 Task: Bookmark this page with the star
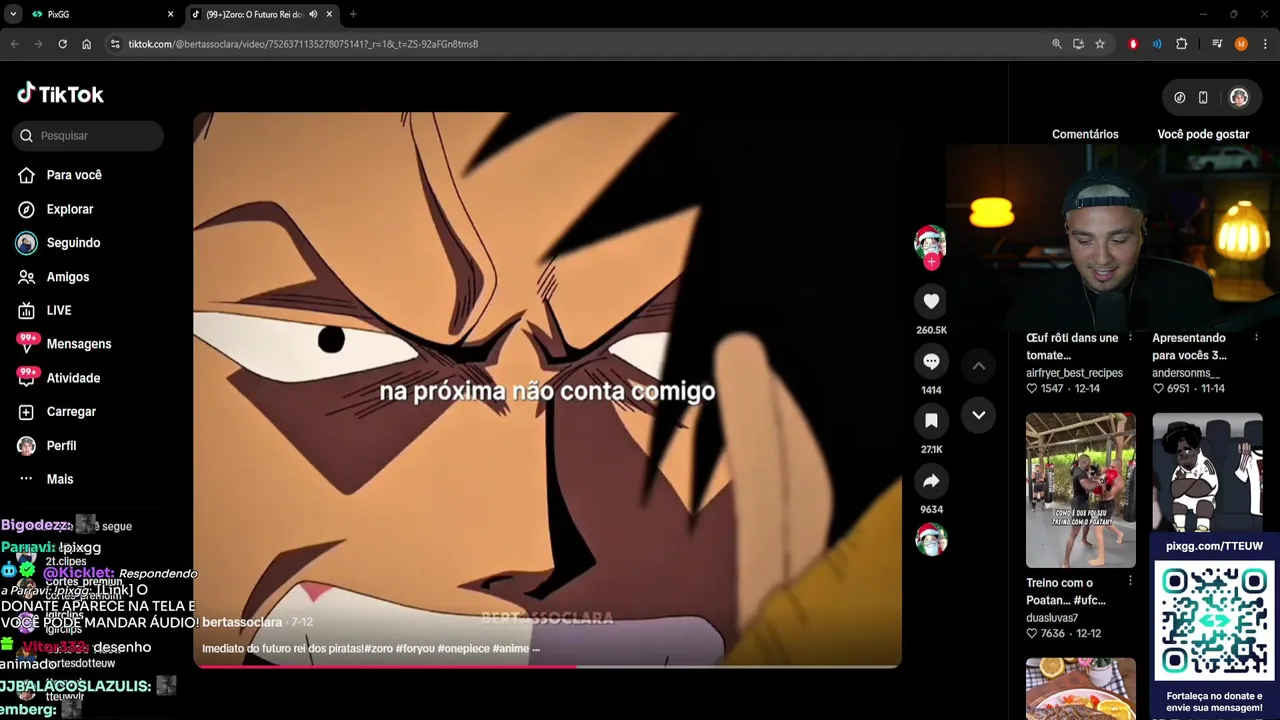tap(1100, 44)
